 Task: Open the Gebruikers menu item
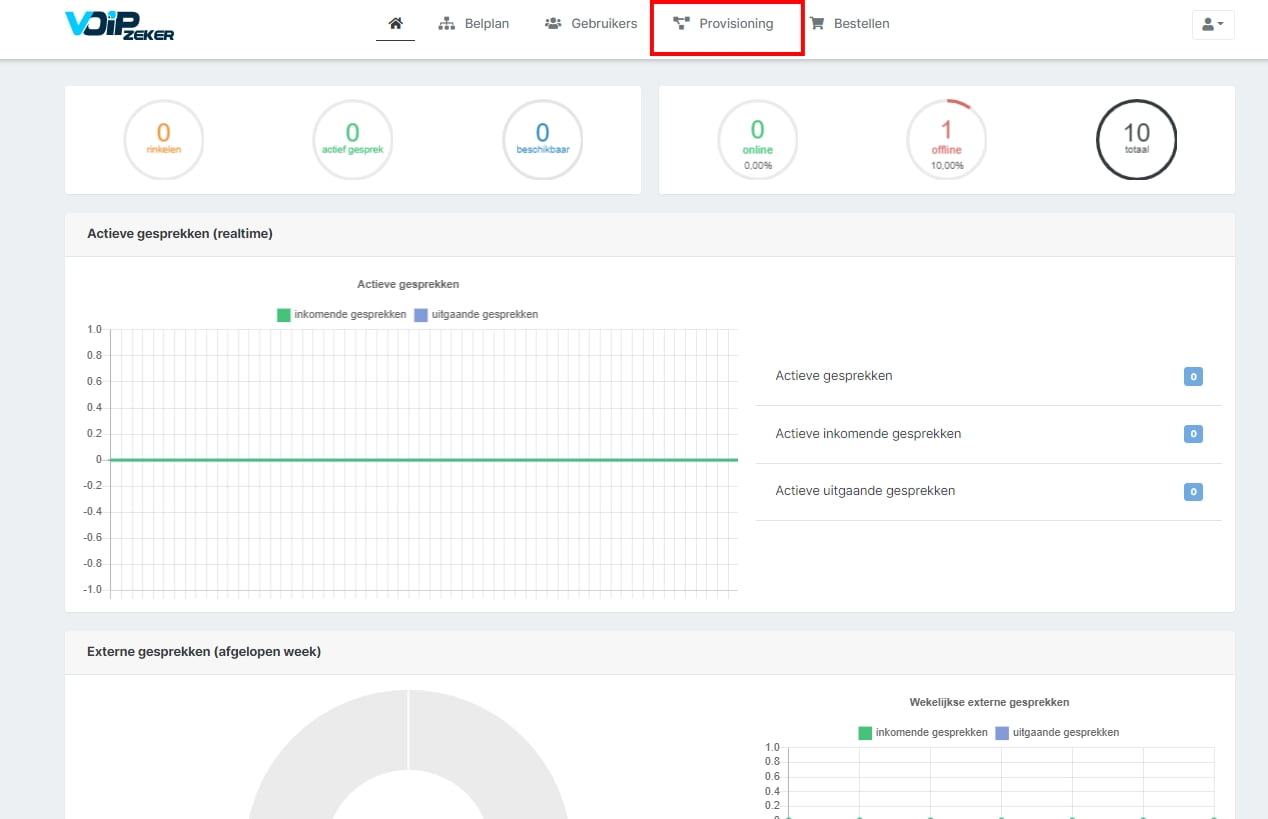tap(591, 23)
